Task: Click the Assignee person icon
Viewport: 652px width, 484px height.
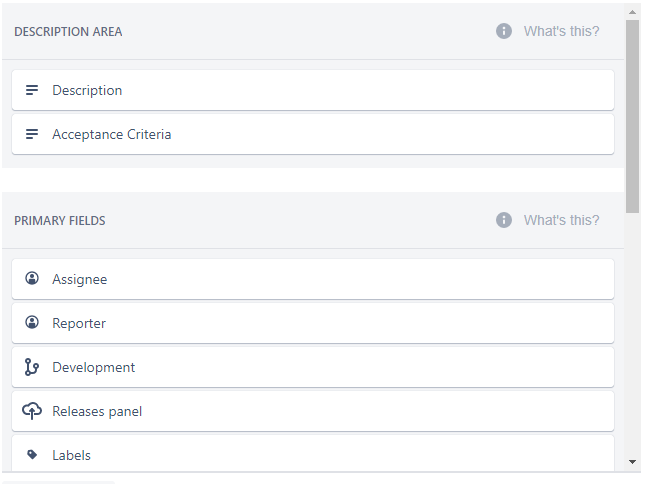Action: [x=32, y=279]
